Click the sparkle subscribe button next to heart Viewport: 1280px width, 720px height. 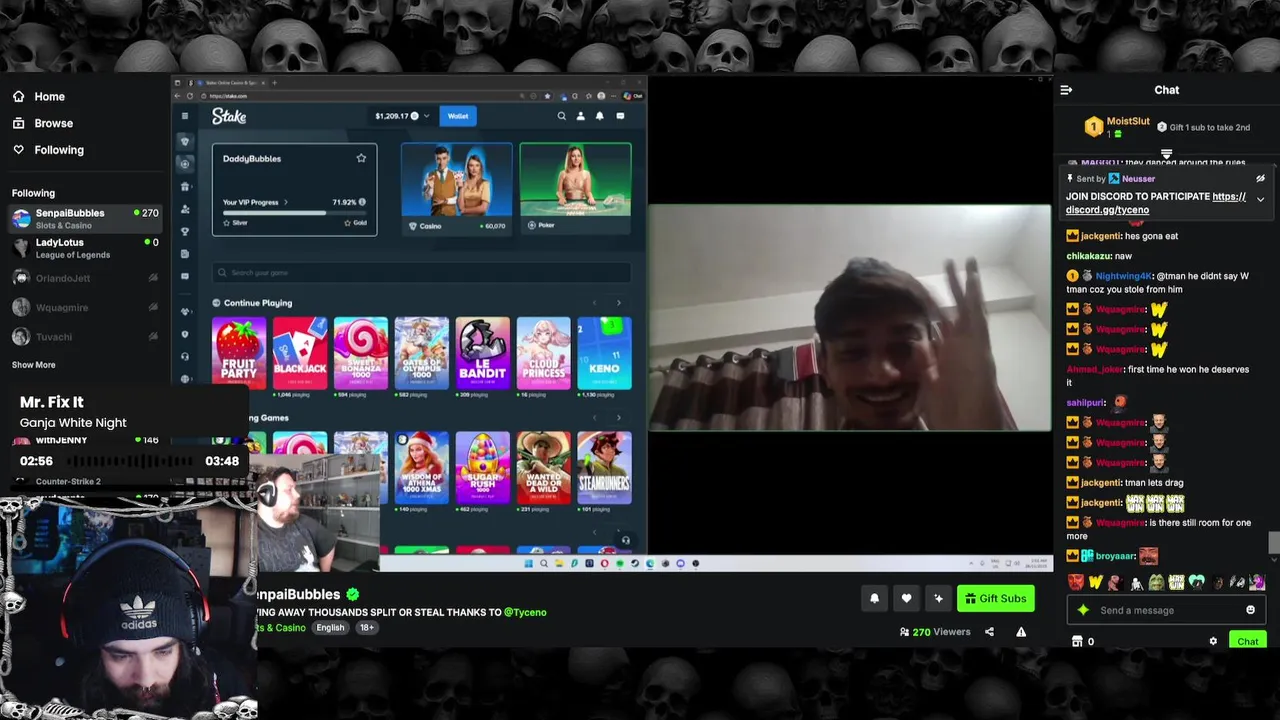(938, 598)
